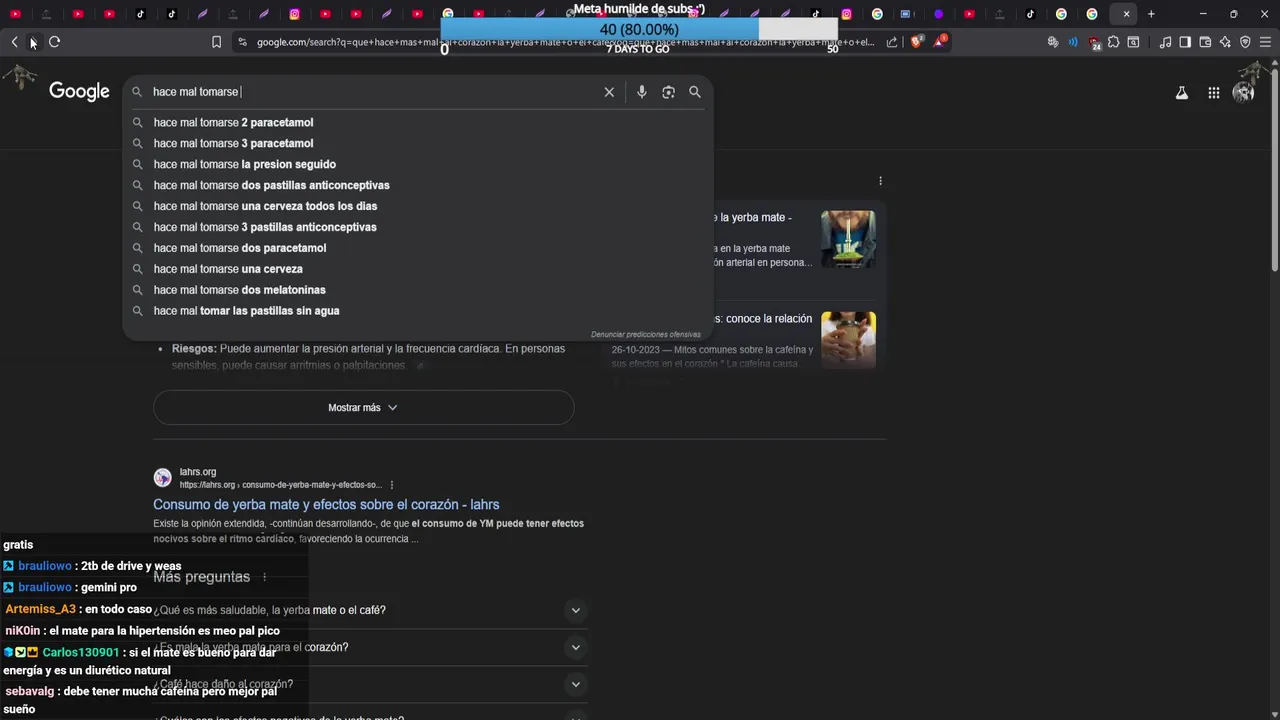Expand the 'Mostrar más' button
The image size is (1280, 720).
(x=363, y=407)
